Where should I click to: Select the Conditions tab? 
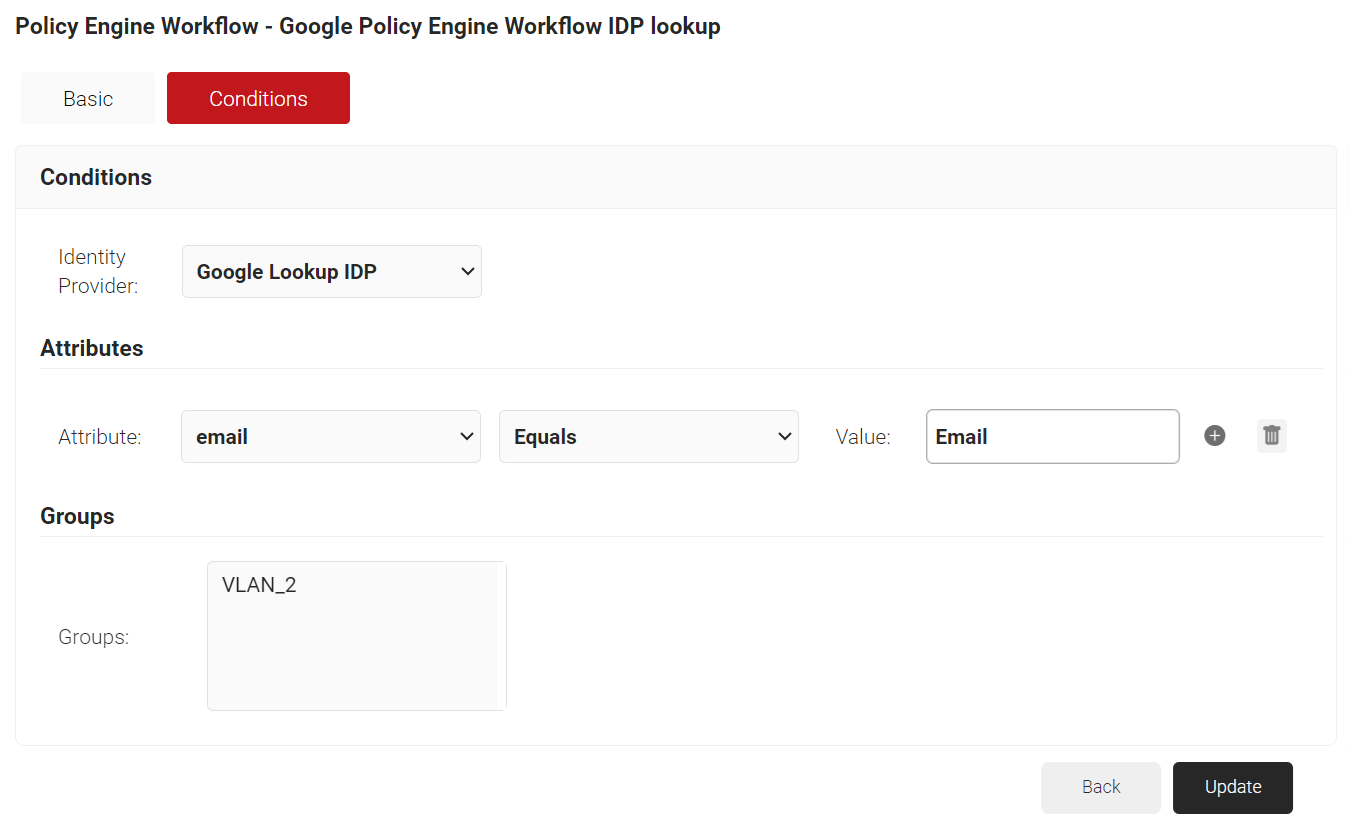258,99
